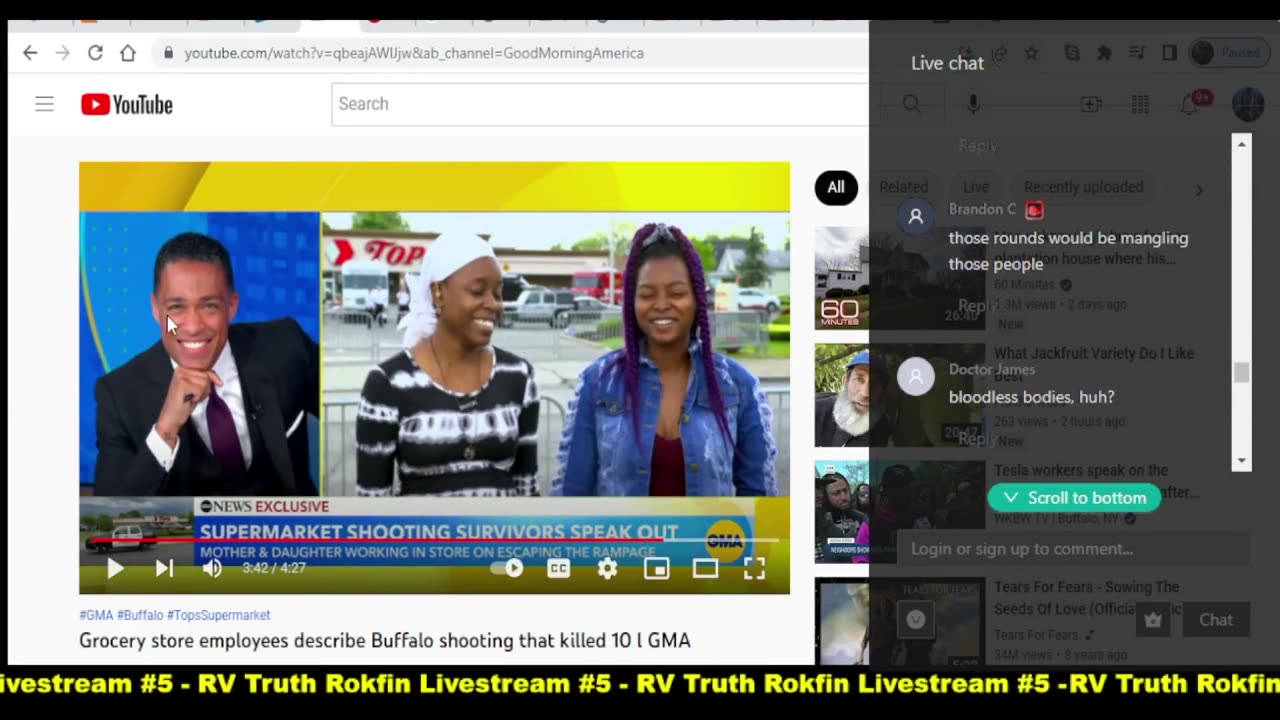This screenshot has height=720, width=1280.
Task: Open the 60 Minutes video thumbnail
Action: (x=899, y=278)
